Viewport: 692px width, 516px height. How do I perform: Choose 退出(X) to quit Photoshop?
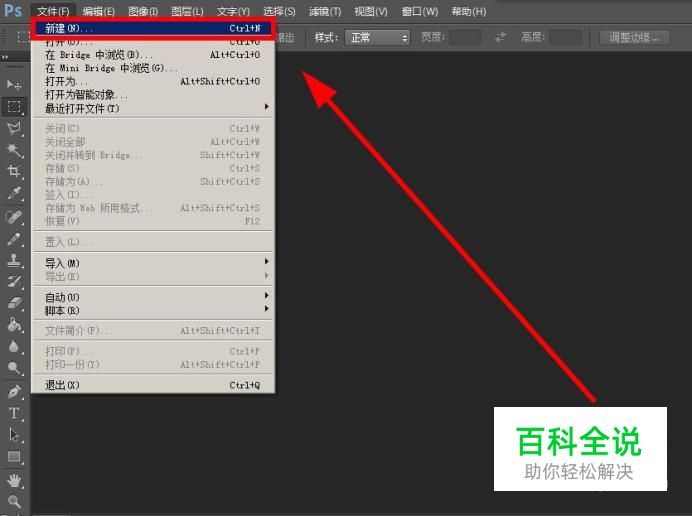(x=153, y=385)
